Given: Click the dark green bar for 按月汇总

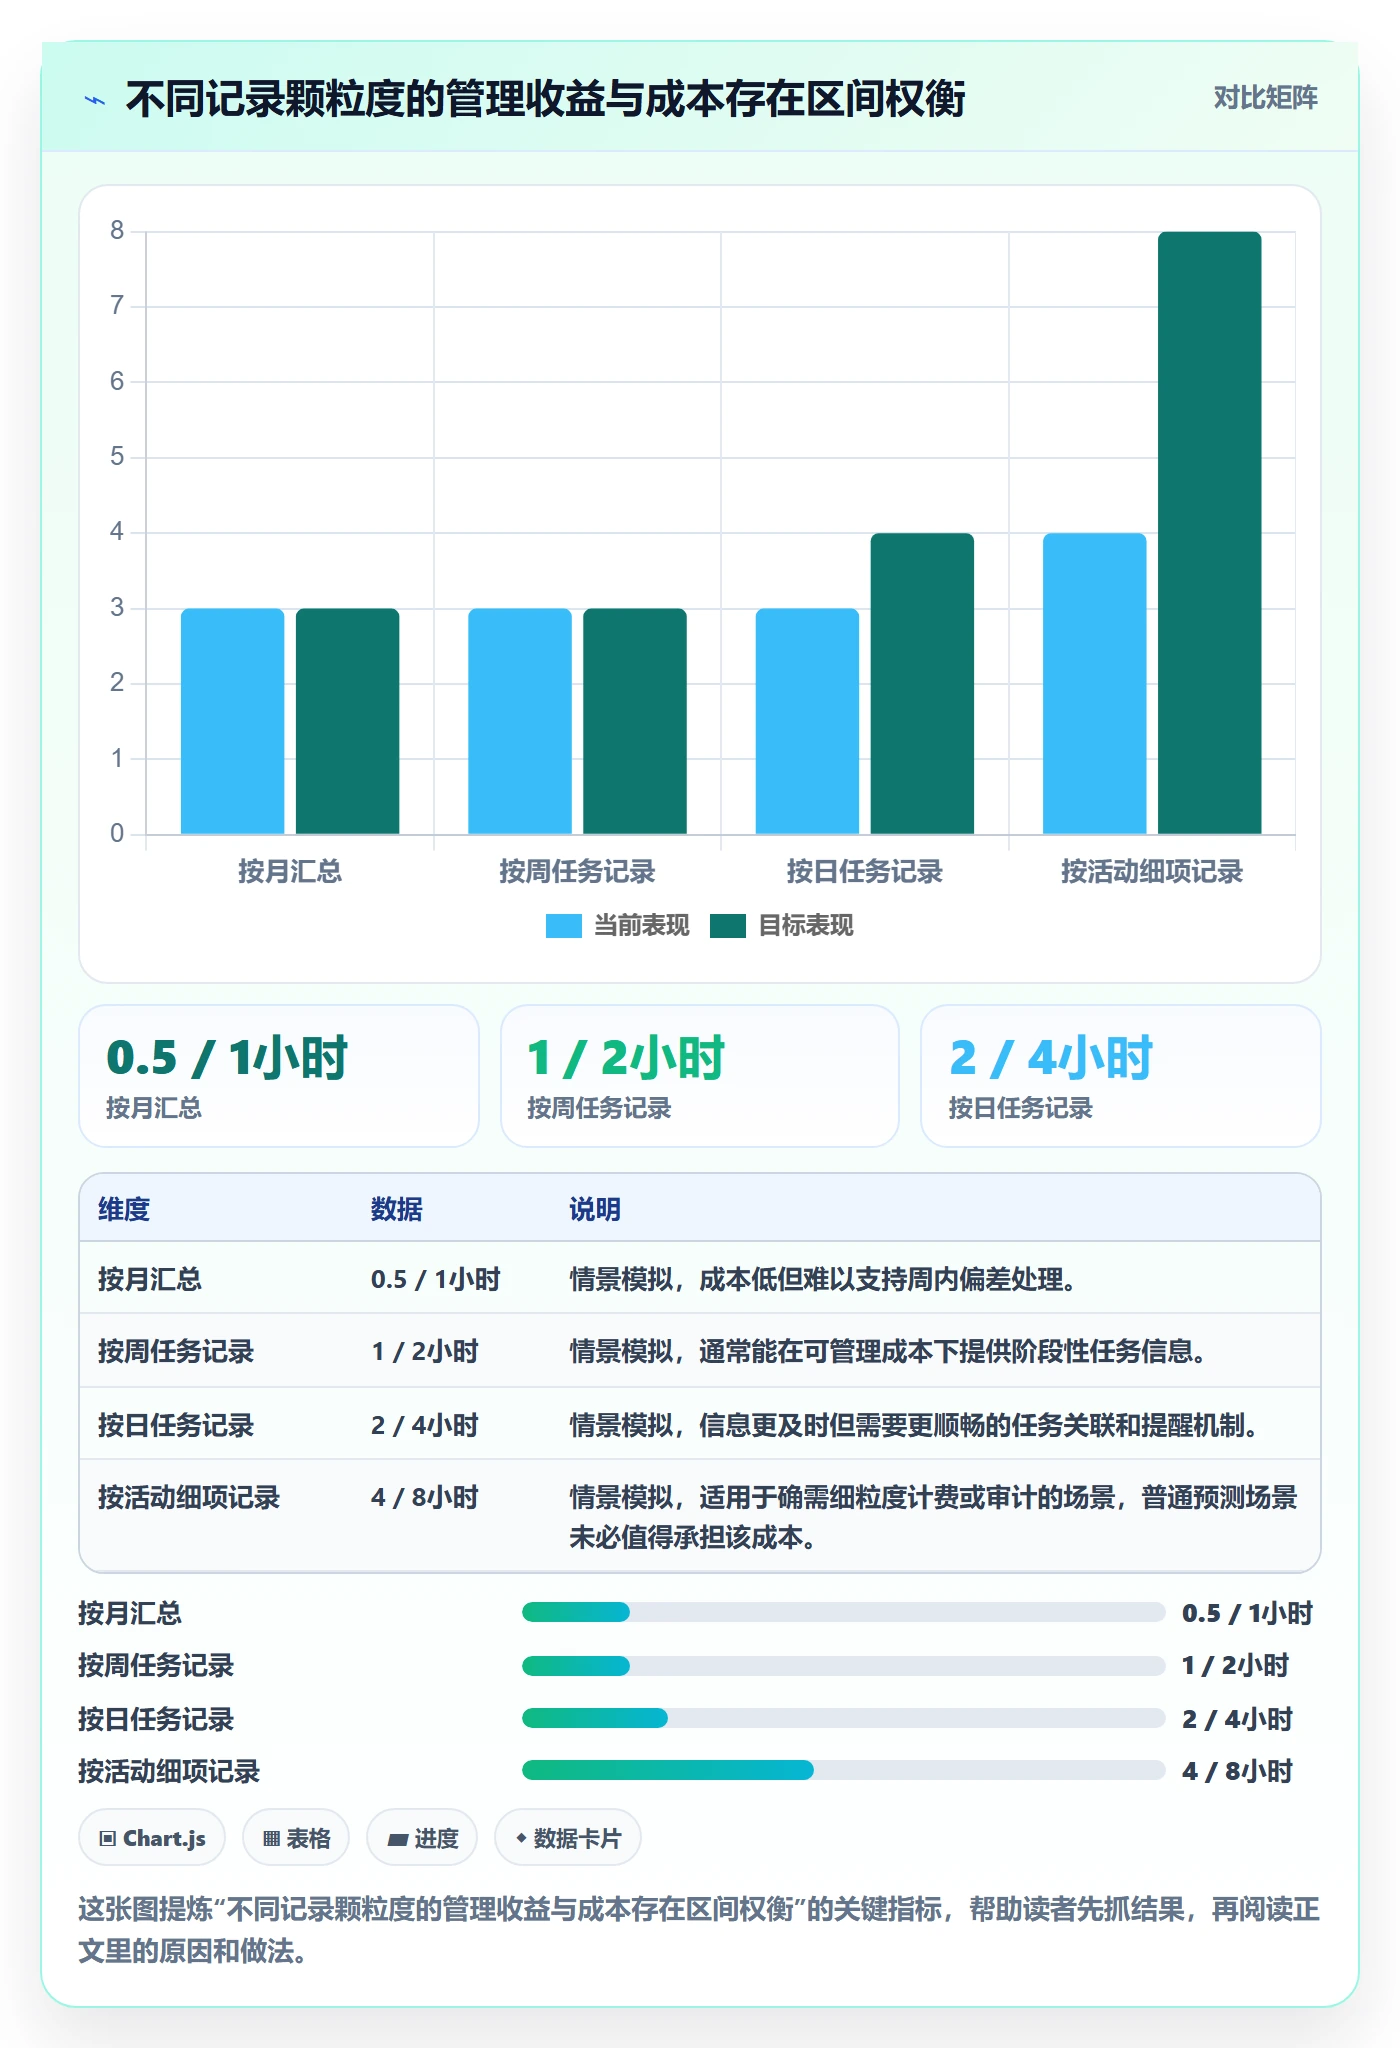Looking at the screenshot, I should pos(347,721).
